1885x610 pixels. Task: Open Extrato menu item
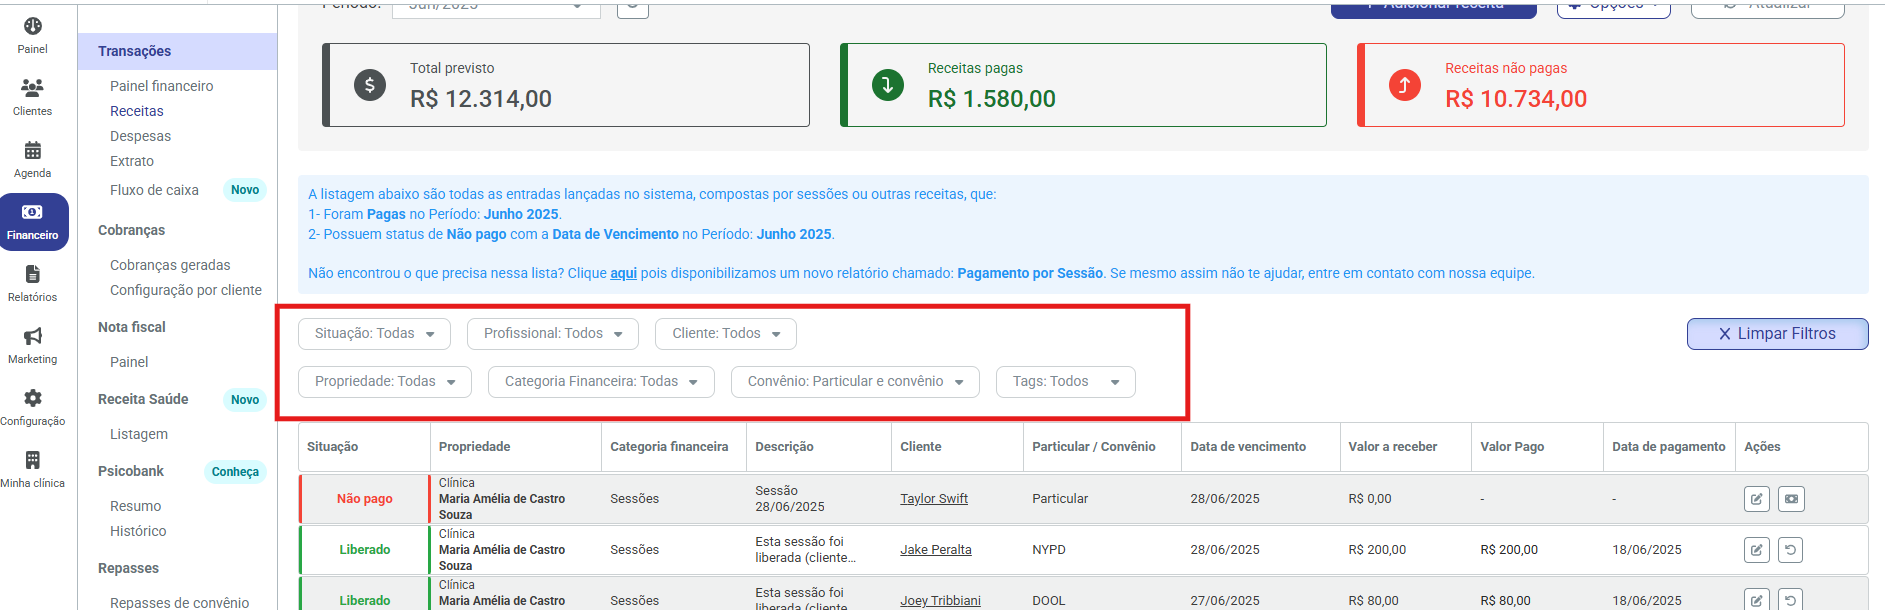click(x=132, y=161)
